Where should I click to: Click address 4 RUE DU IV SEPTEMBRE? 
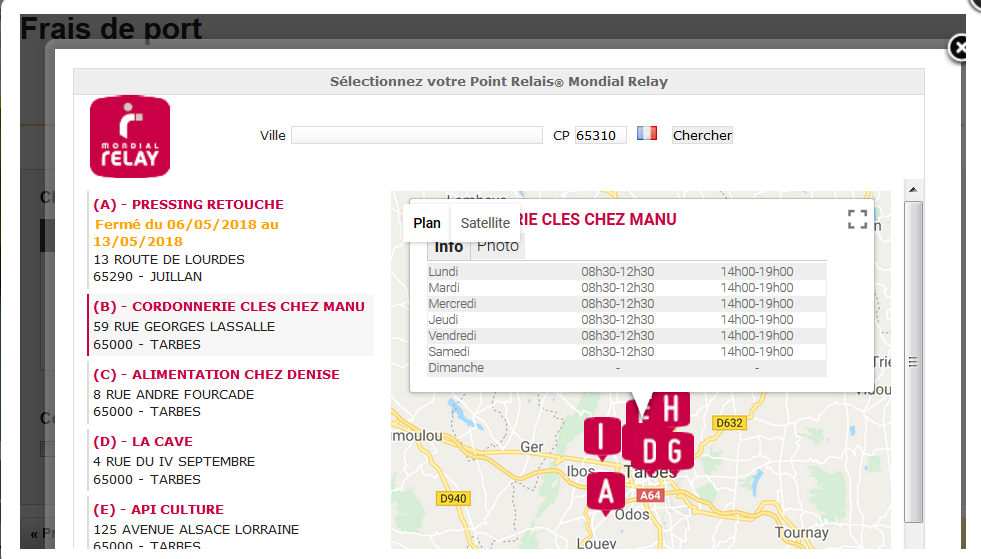(x=174, y=461)
